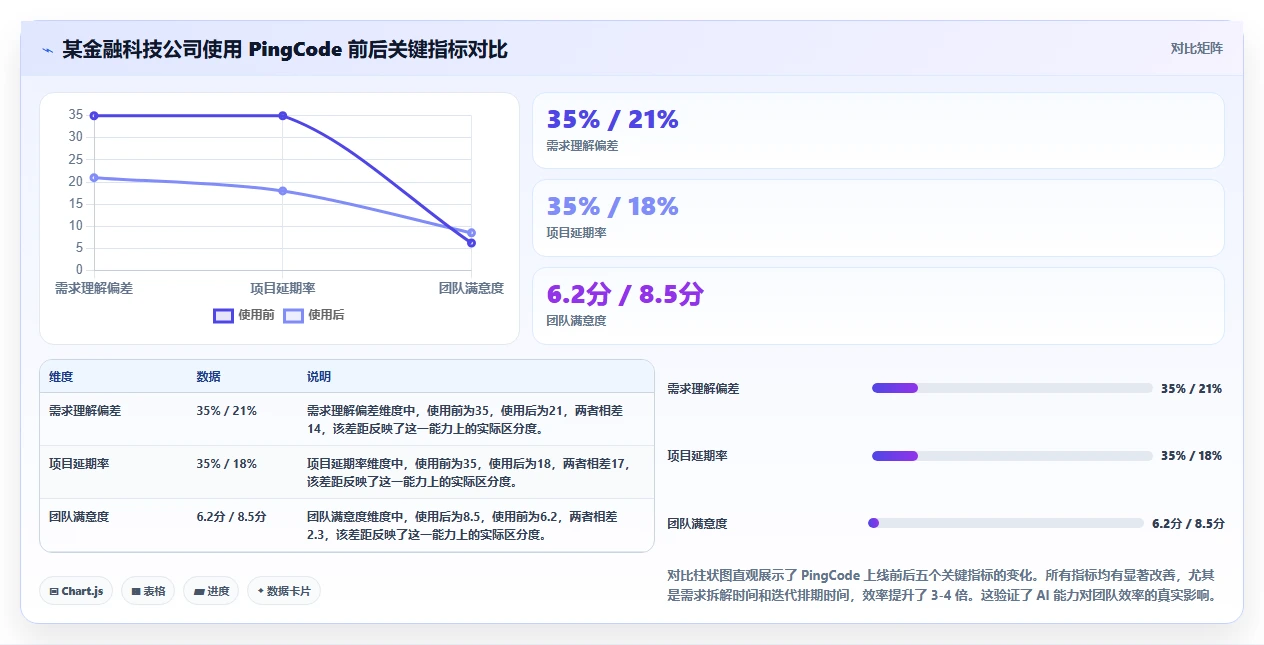
Task: Click the 需求理解偏差 description text in table
Action: coord(465,420)
